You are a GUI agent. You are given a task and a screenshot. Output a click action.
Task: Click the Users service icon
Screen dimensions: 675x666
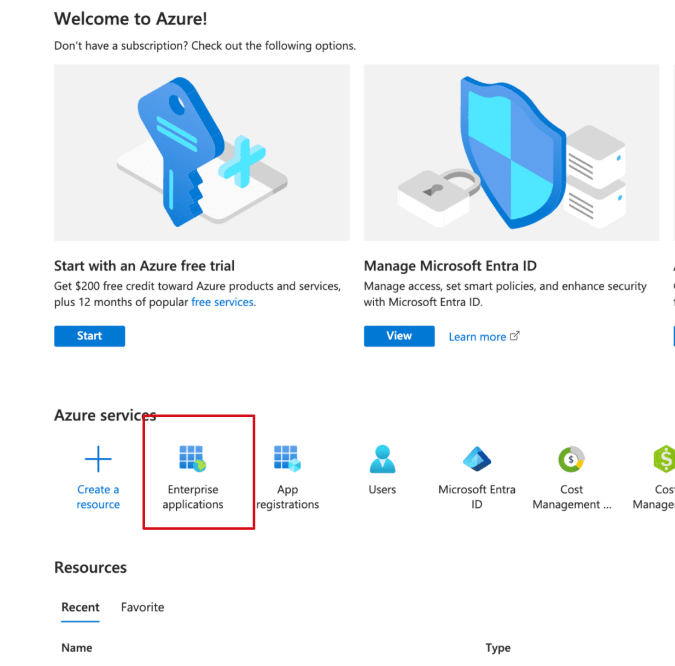(382, 459)
